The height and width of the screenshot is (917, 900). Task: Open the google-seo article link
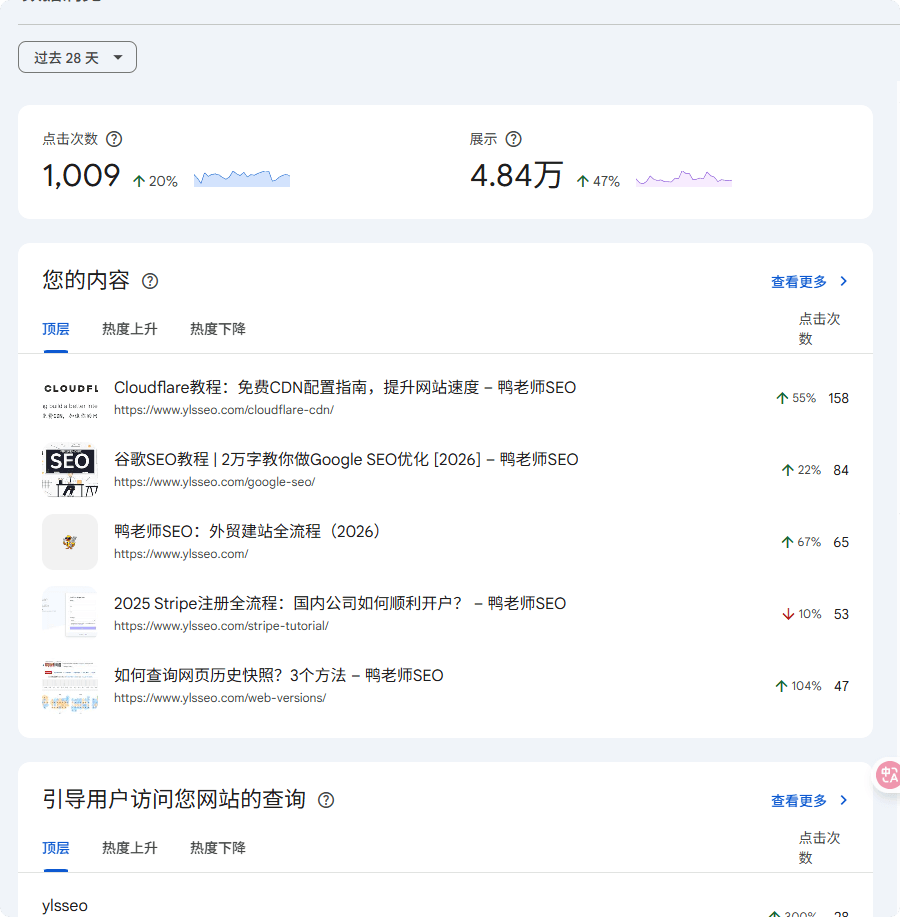point(345,460)
